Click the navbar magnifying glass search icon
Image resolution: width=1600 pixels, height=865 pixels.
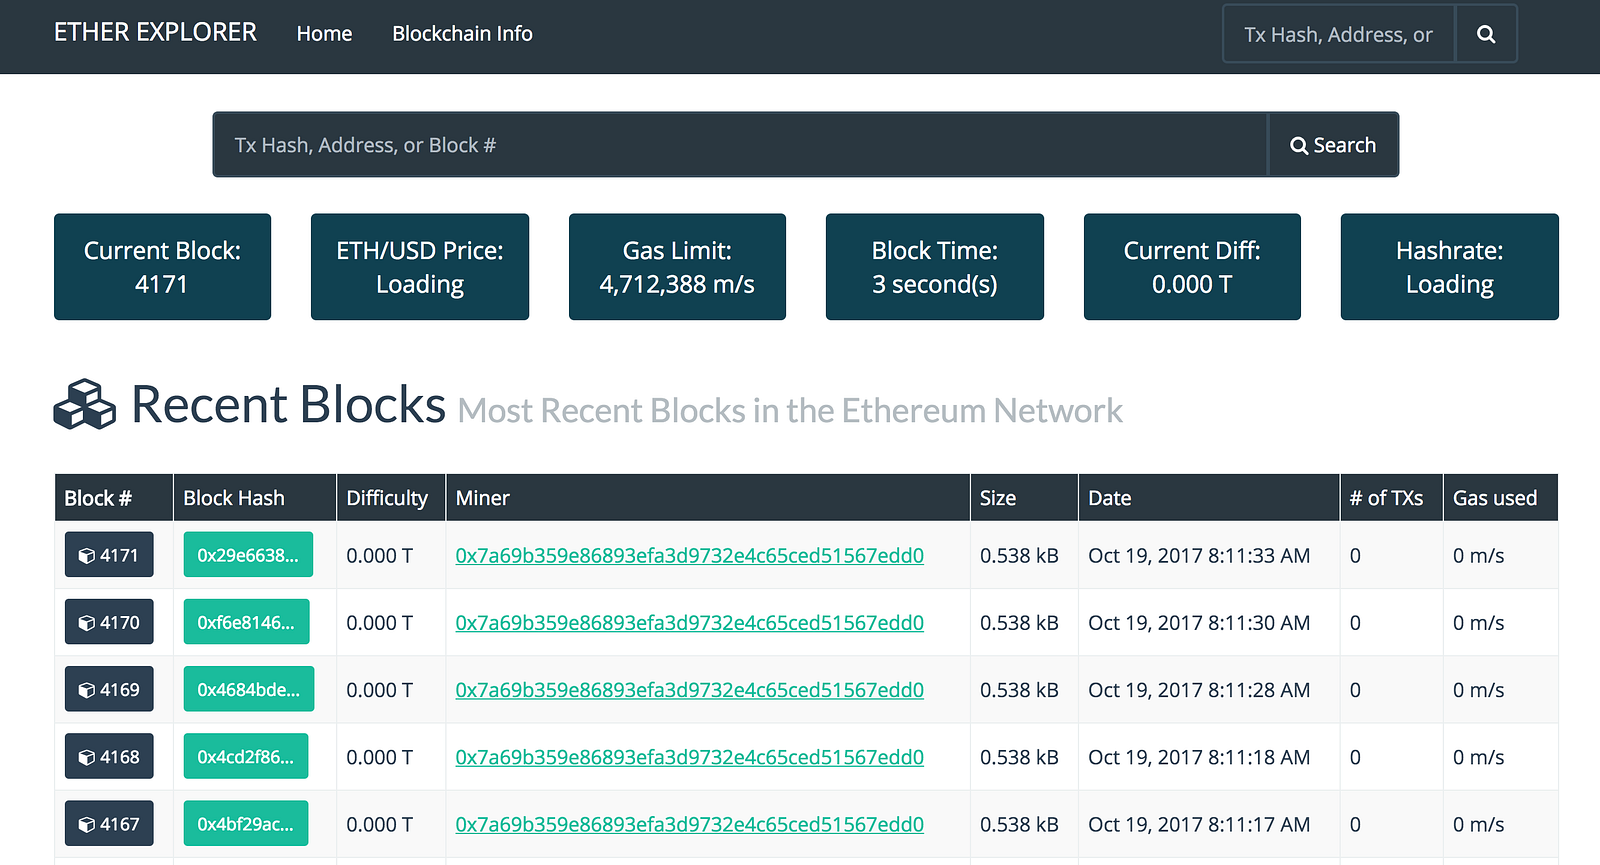tap(1486, 34)
